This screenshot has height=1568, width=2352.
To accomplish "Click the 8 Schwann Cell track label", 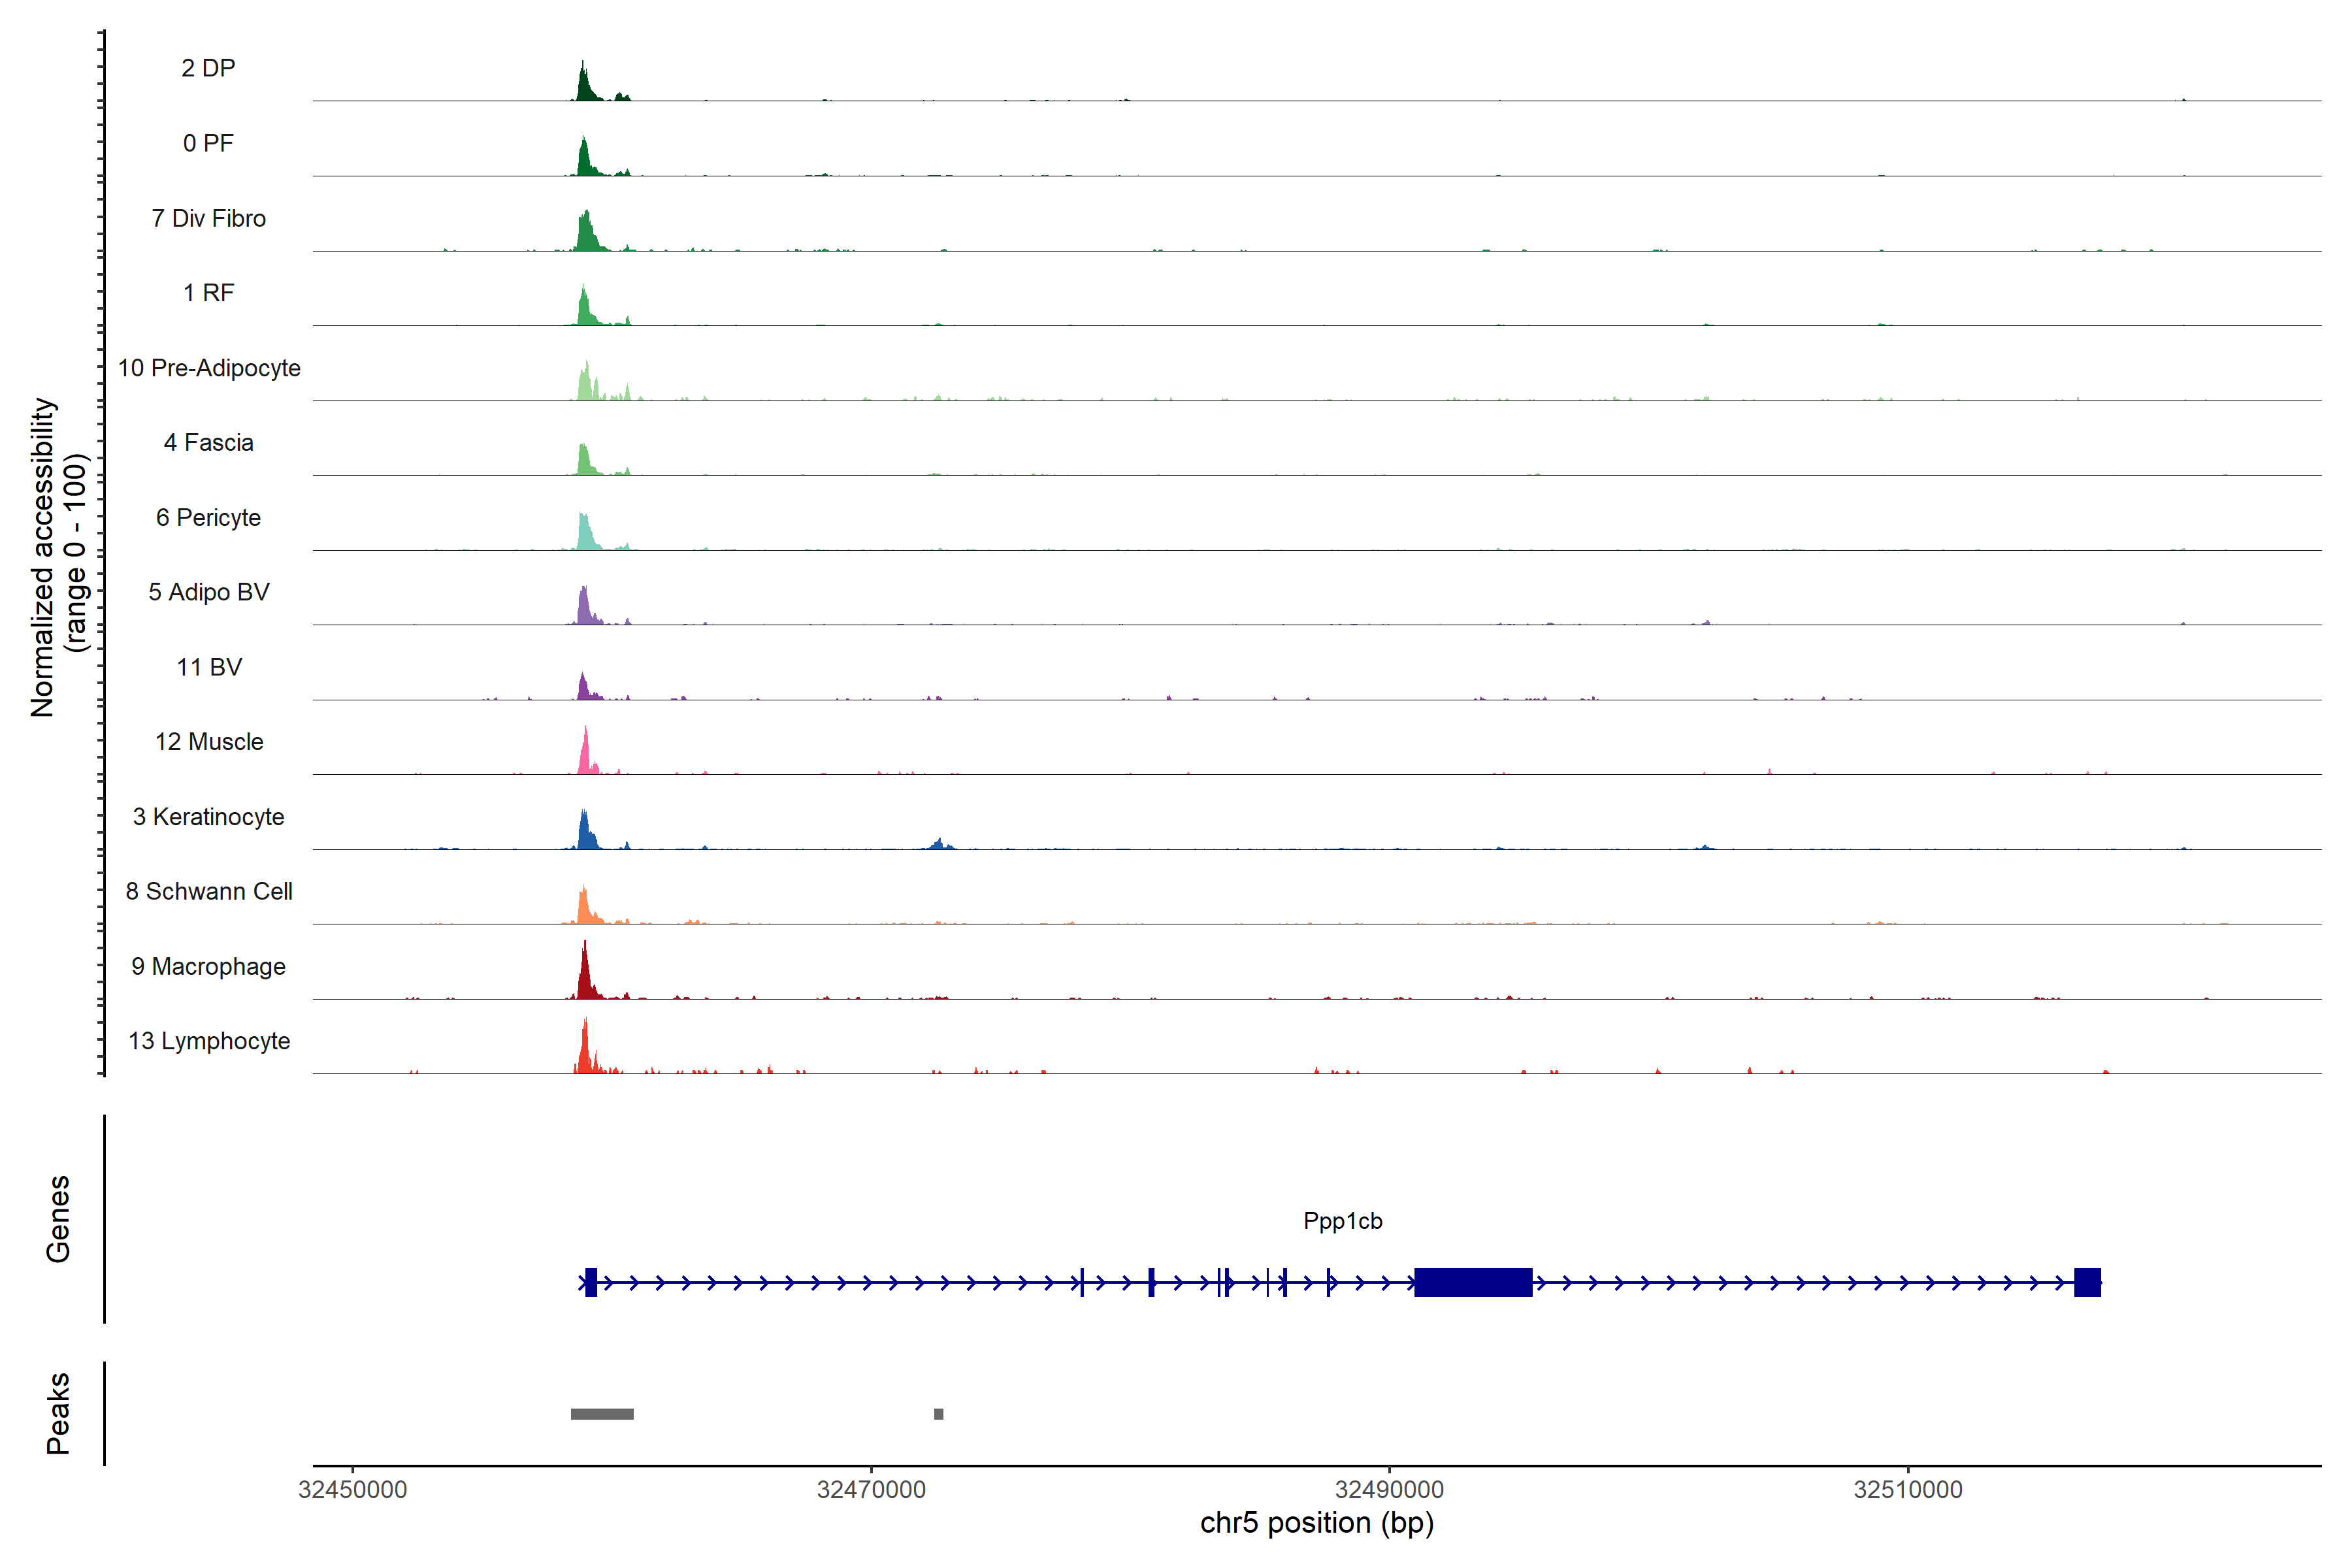I will (209, 891).
